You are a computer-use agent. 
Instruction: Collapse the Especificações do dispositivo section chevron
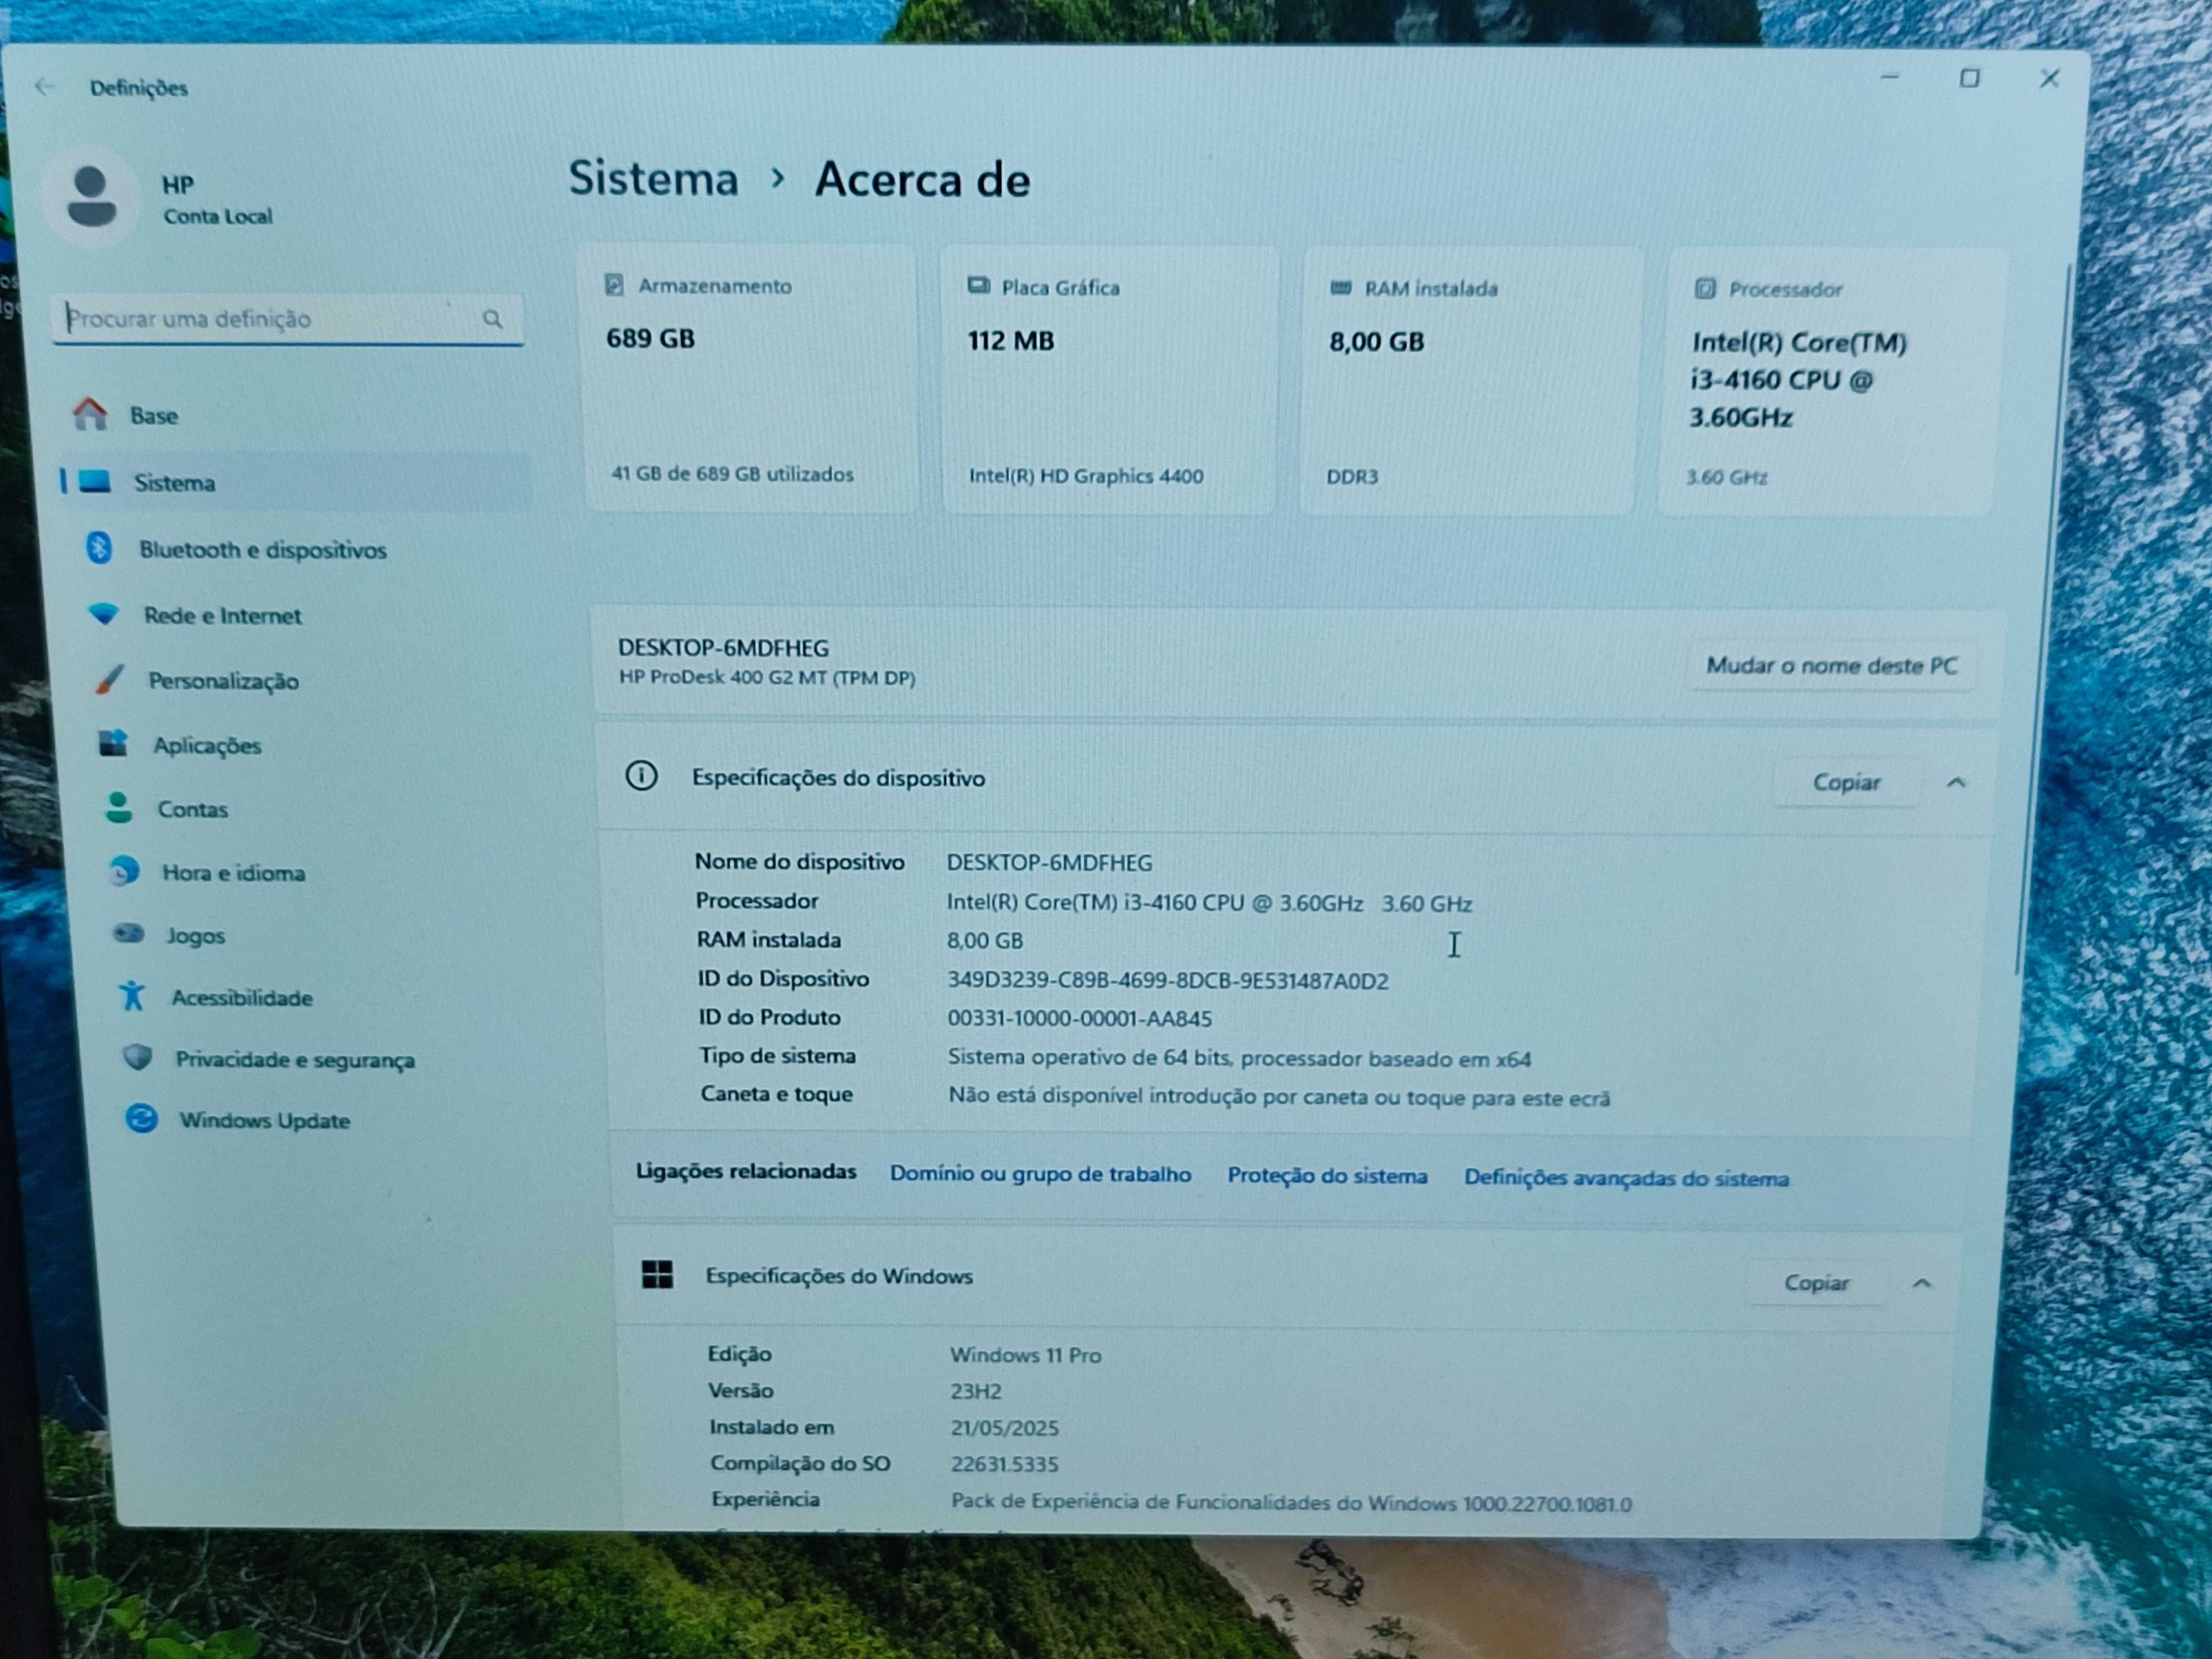pos(1957,782)
